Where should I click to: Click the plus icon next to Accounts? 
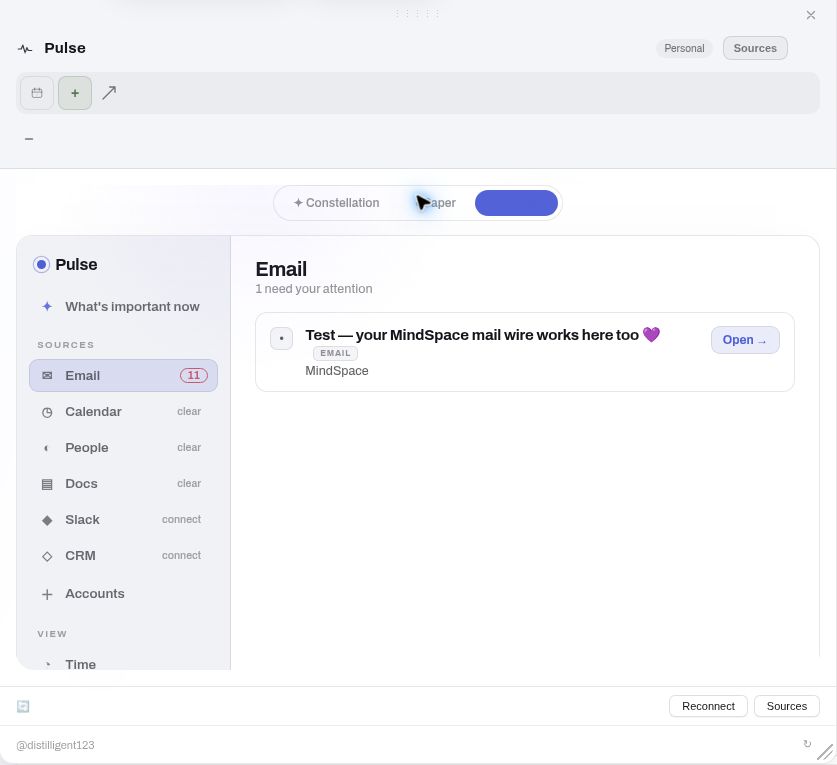pos(47,594)
